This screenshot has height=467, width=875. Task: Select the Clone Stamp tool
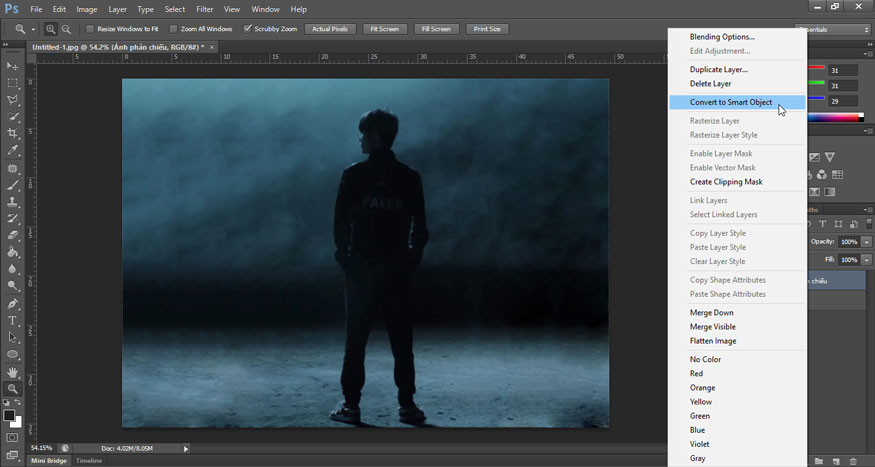[x=12, y=202]
